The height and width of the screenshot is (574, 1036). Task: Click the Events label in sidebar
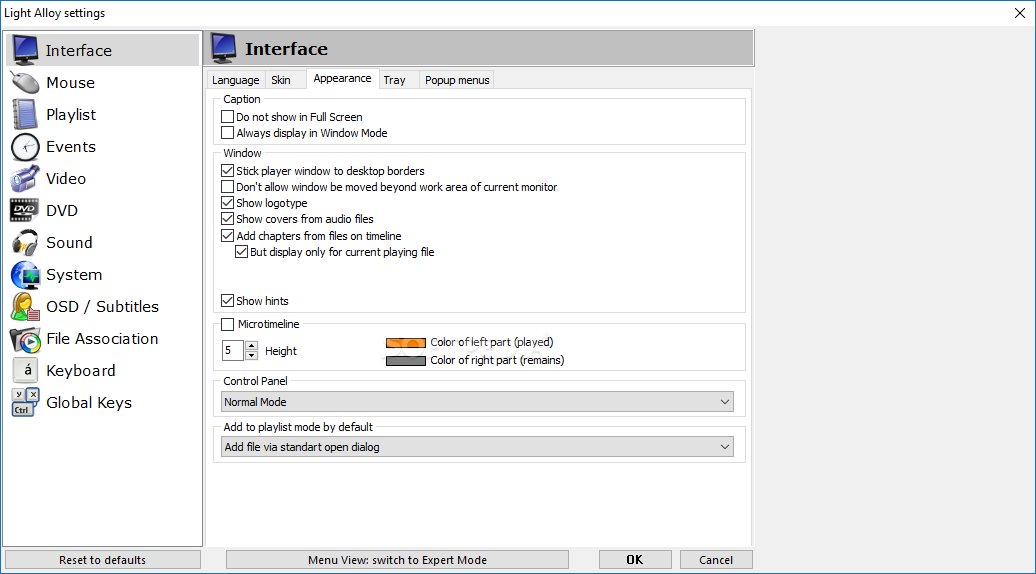71,147
